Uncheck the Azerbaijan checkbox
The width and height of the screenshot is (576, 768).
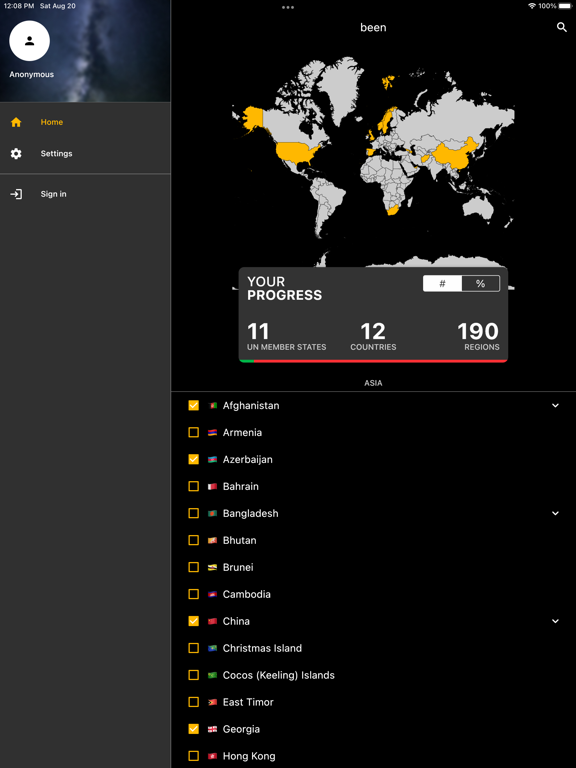[x=193, y=459]
